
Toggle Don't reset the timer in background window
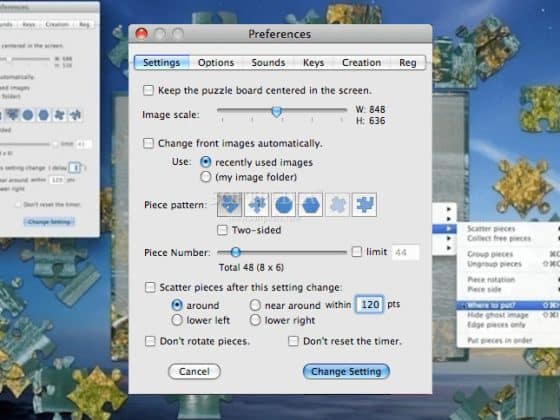tap(18, 205)
